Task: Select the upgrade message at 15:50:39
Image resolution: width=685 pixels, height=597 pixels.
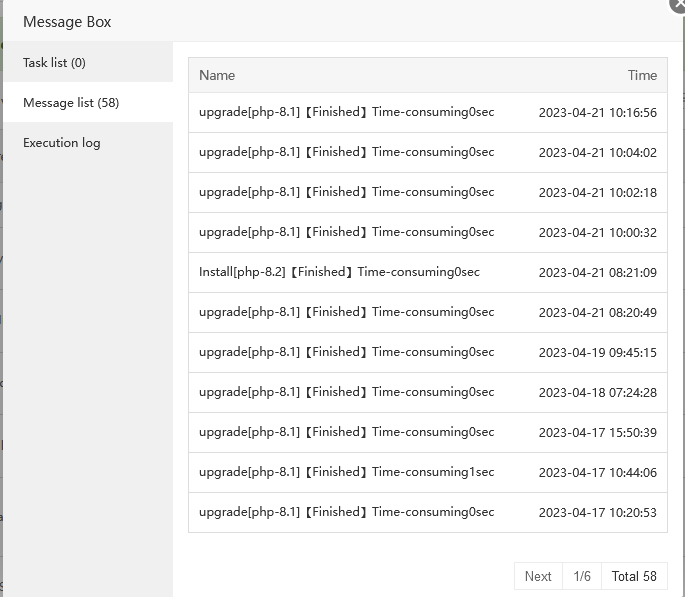Action: [346, 432]
